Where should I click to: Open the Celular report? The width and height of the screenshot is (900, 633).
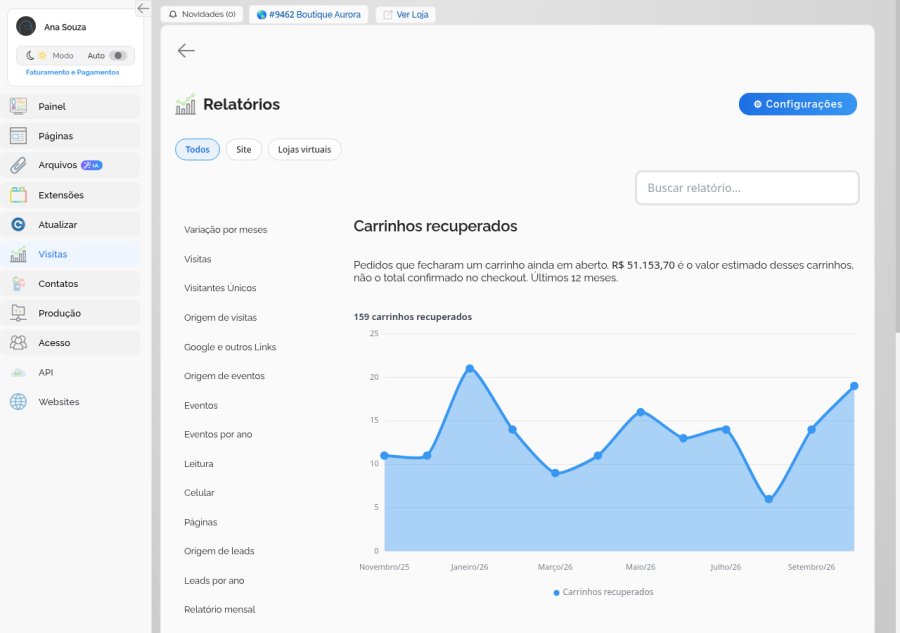(199, 492)
